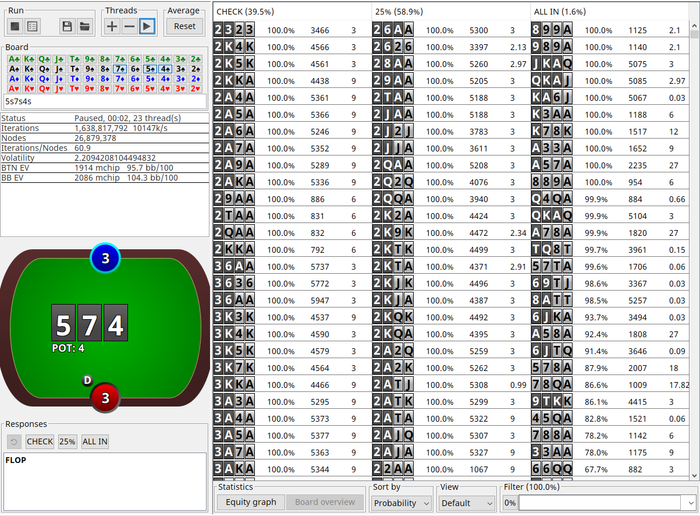This screenshot has width=700, height=516.
Task: Click the board text field showing 5s7s4s
Action: click(105, 101)
